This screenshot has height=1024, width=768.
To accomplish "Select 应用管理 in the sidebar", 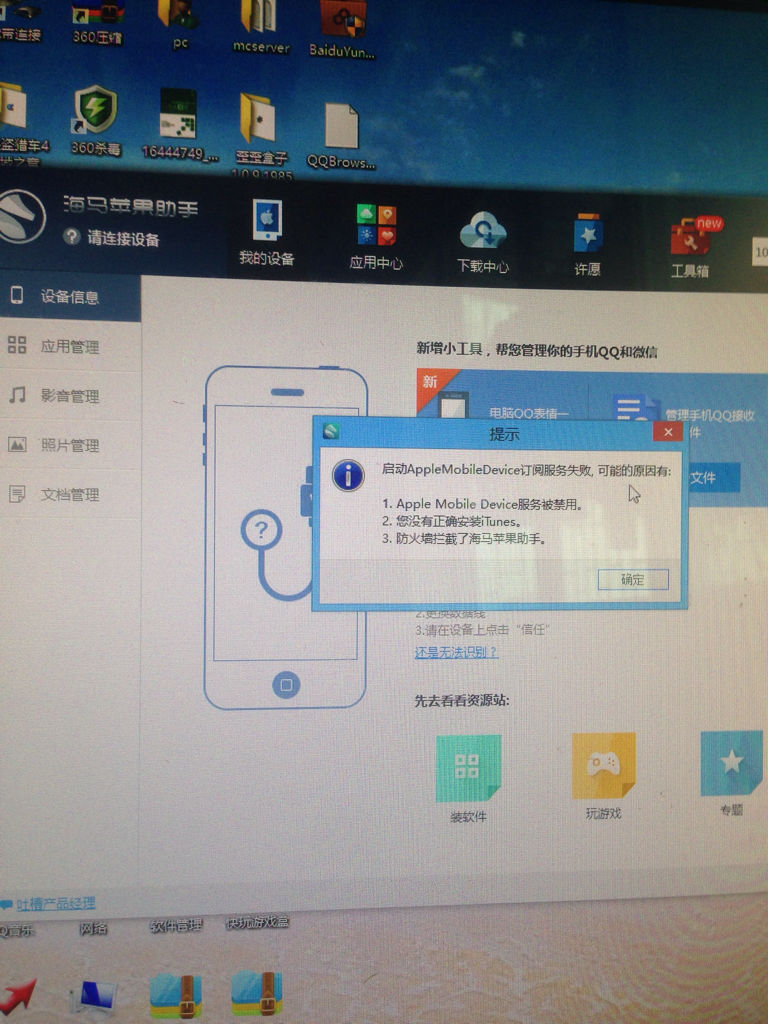I will [x=70, y=346].
